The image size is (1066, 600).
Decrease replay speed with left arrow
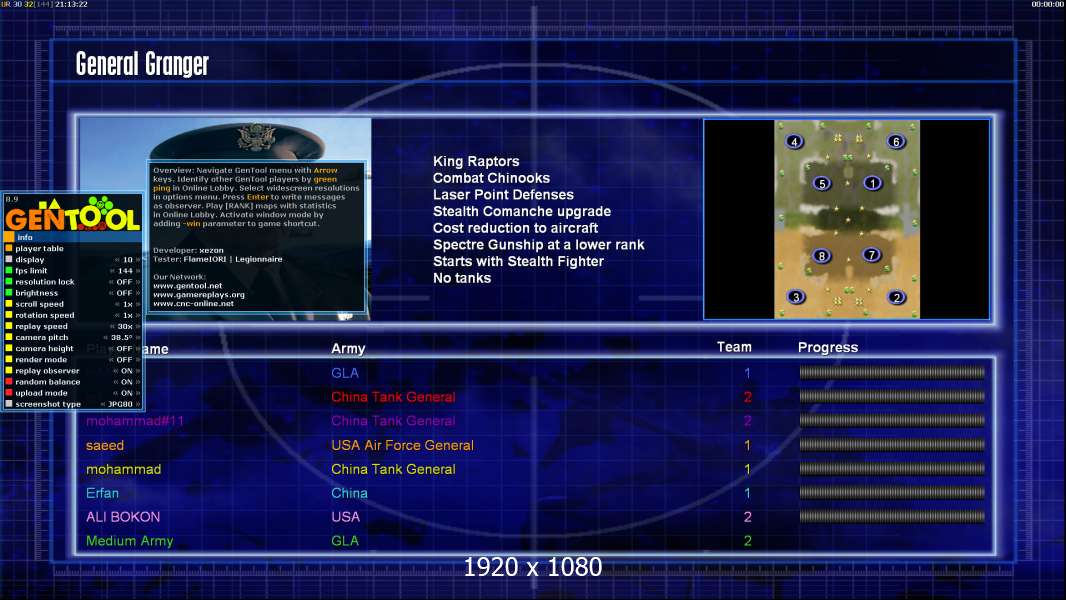coord(111,326)
